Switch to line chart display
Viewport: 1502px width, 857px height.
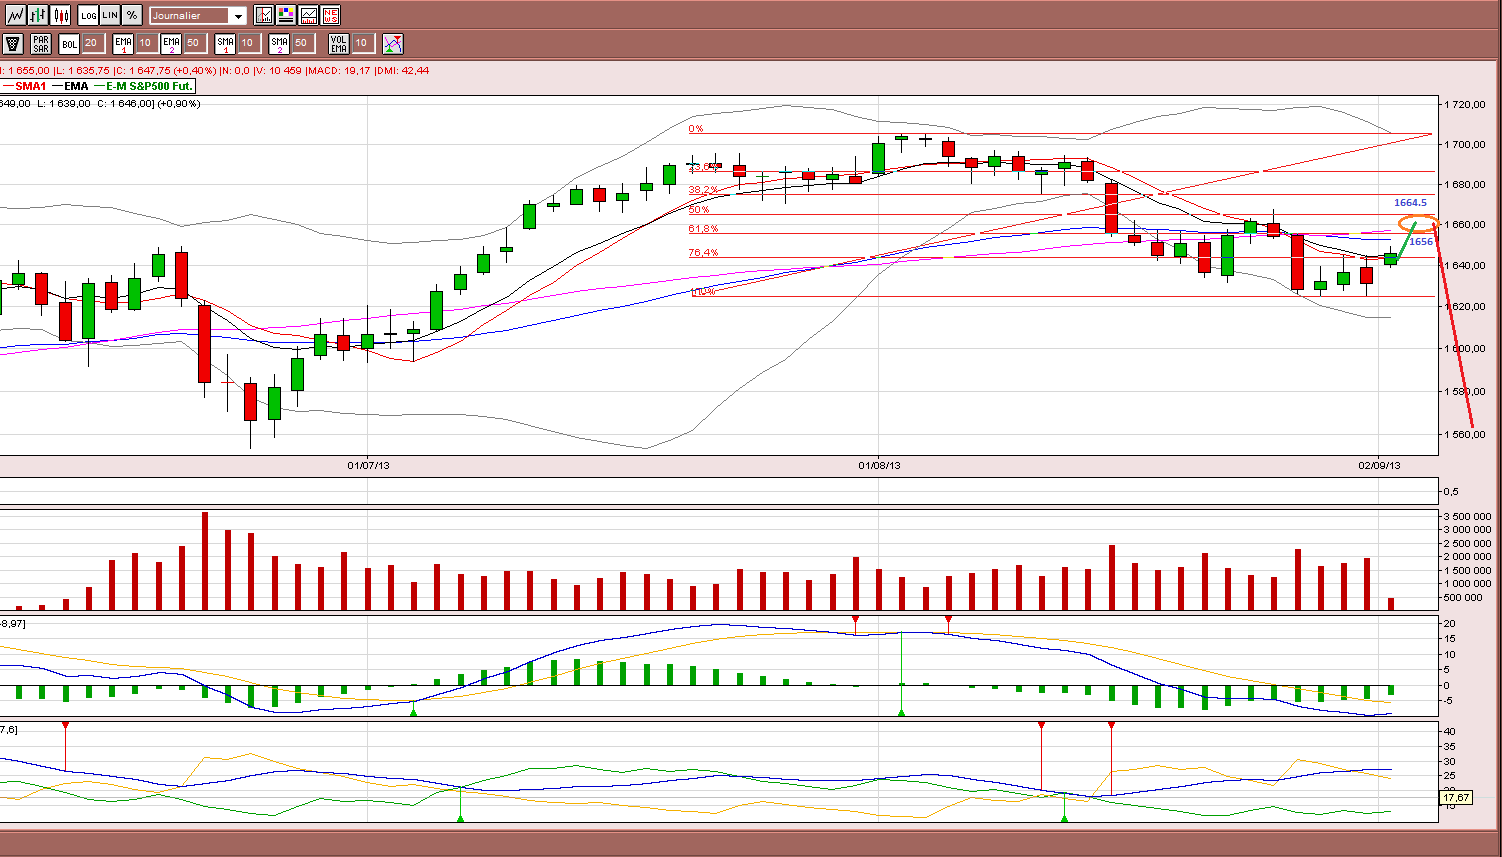[15, 15]
